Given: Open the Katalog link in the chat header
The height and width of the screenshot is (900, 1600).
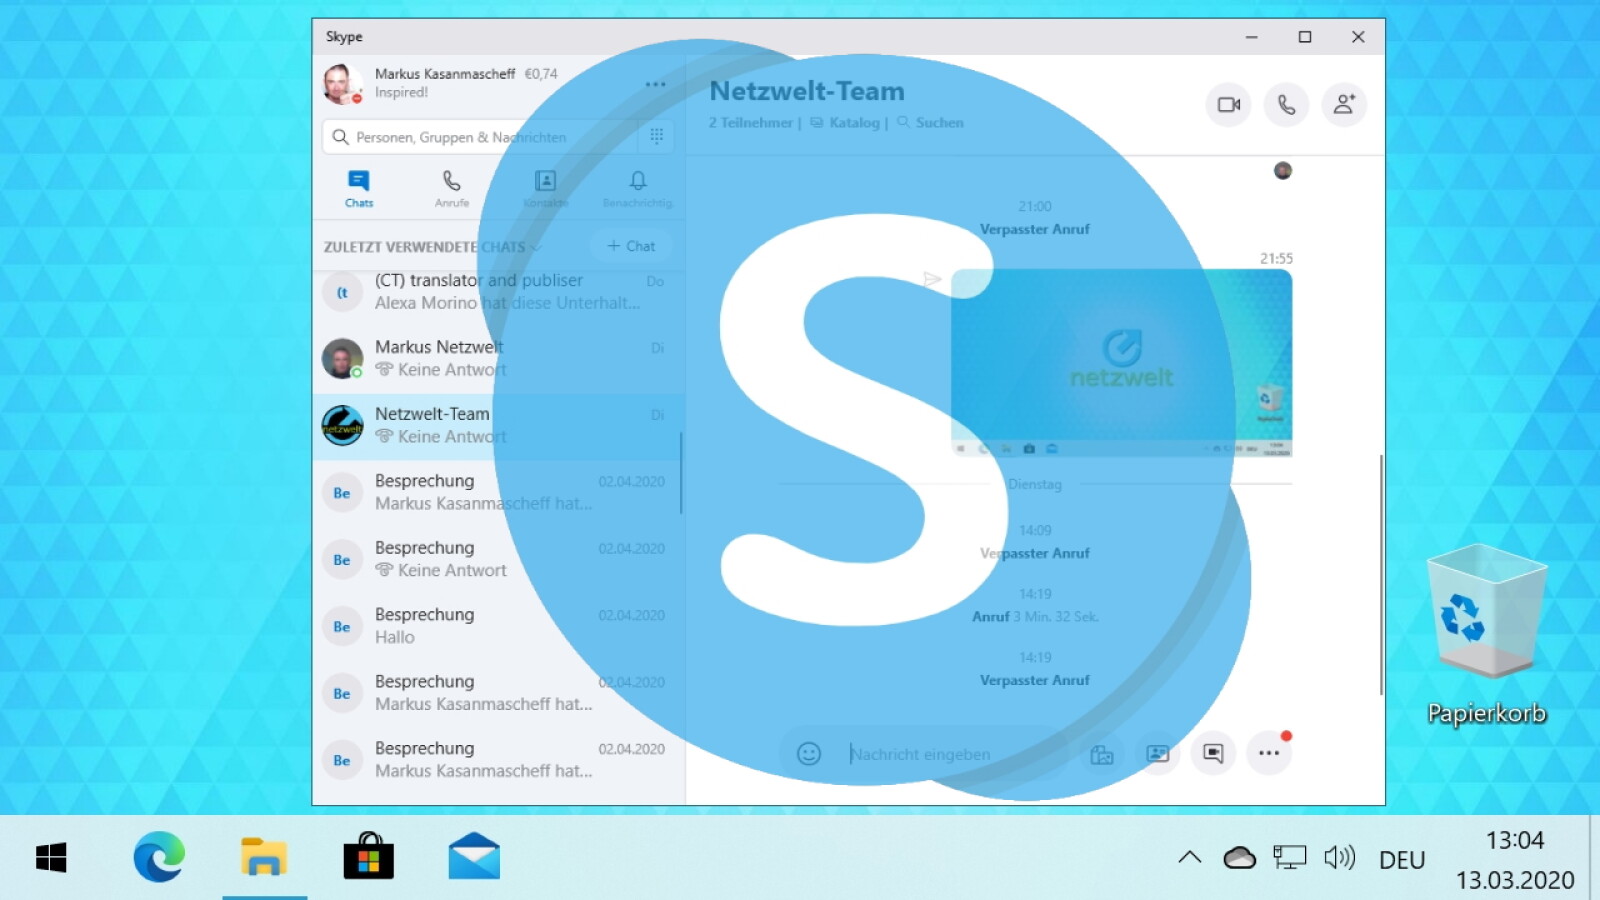Looking at the screenshot, I should [846, 123].
